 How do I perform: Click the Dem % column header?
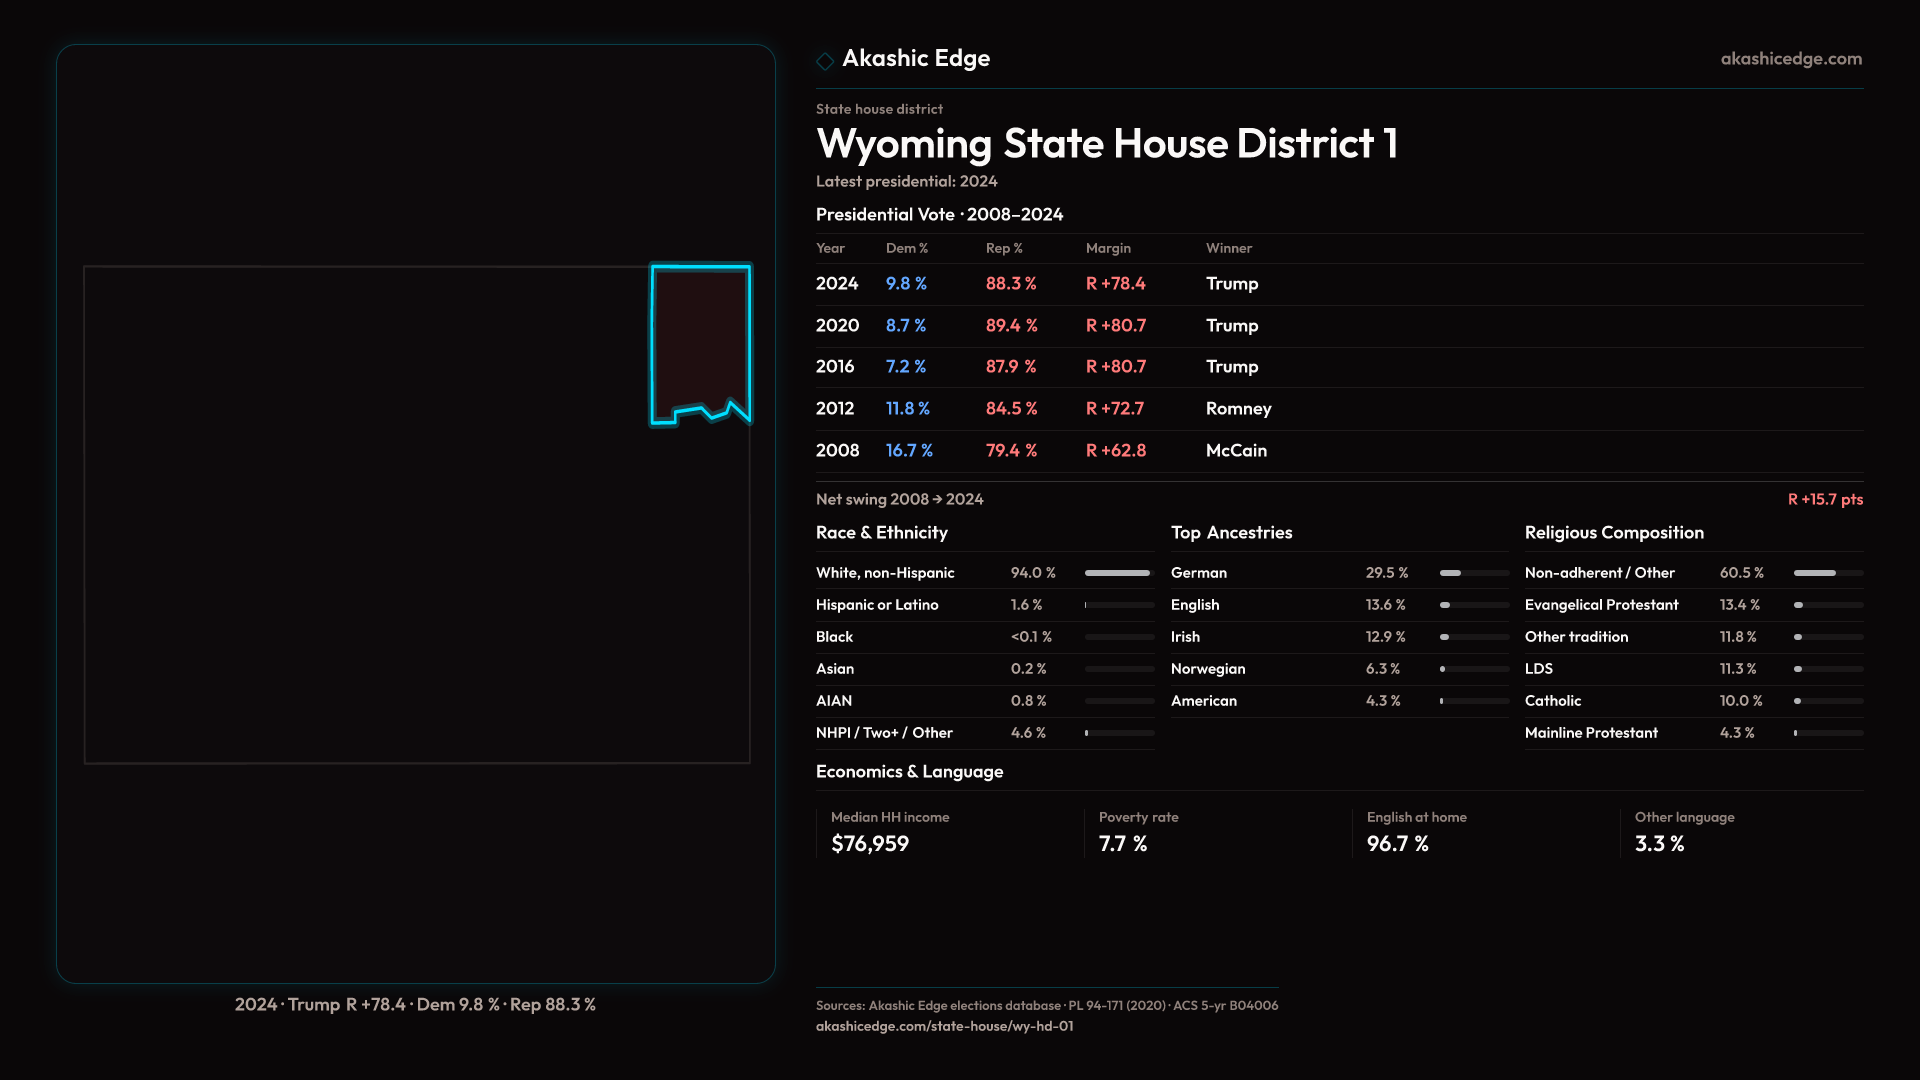point(906,248)
